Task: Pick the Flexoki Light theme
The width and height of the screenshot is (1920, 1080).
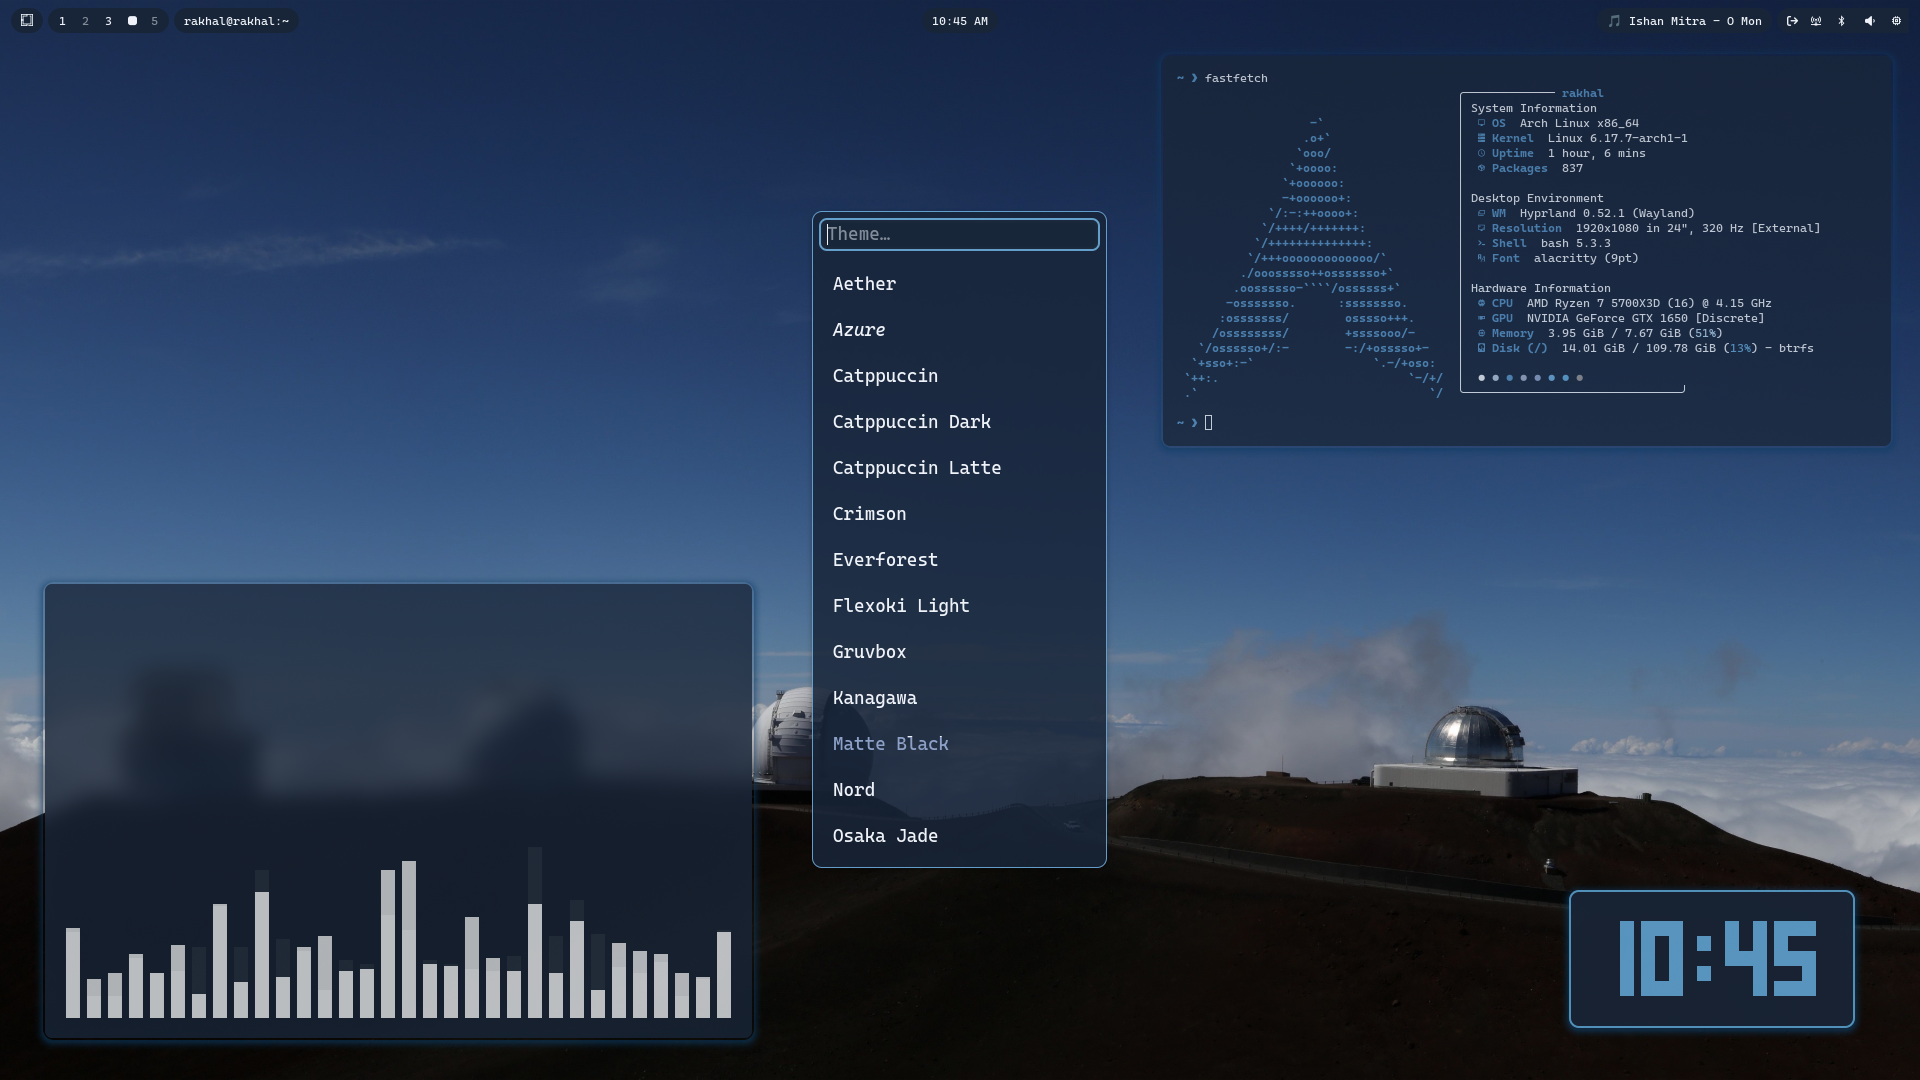Action: [x=959, y=606]
